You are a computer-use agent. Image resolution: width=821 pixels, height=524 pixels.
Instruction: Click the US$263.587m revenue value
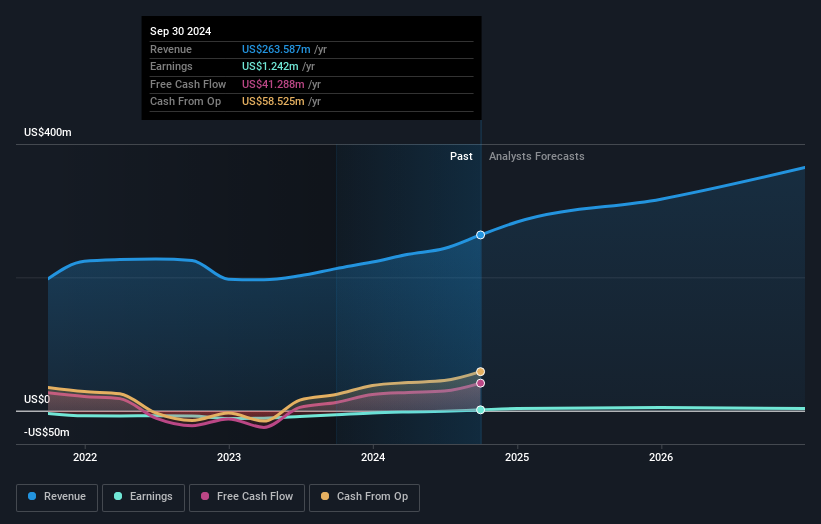276,49
